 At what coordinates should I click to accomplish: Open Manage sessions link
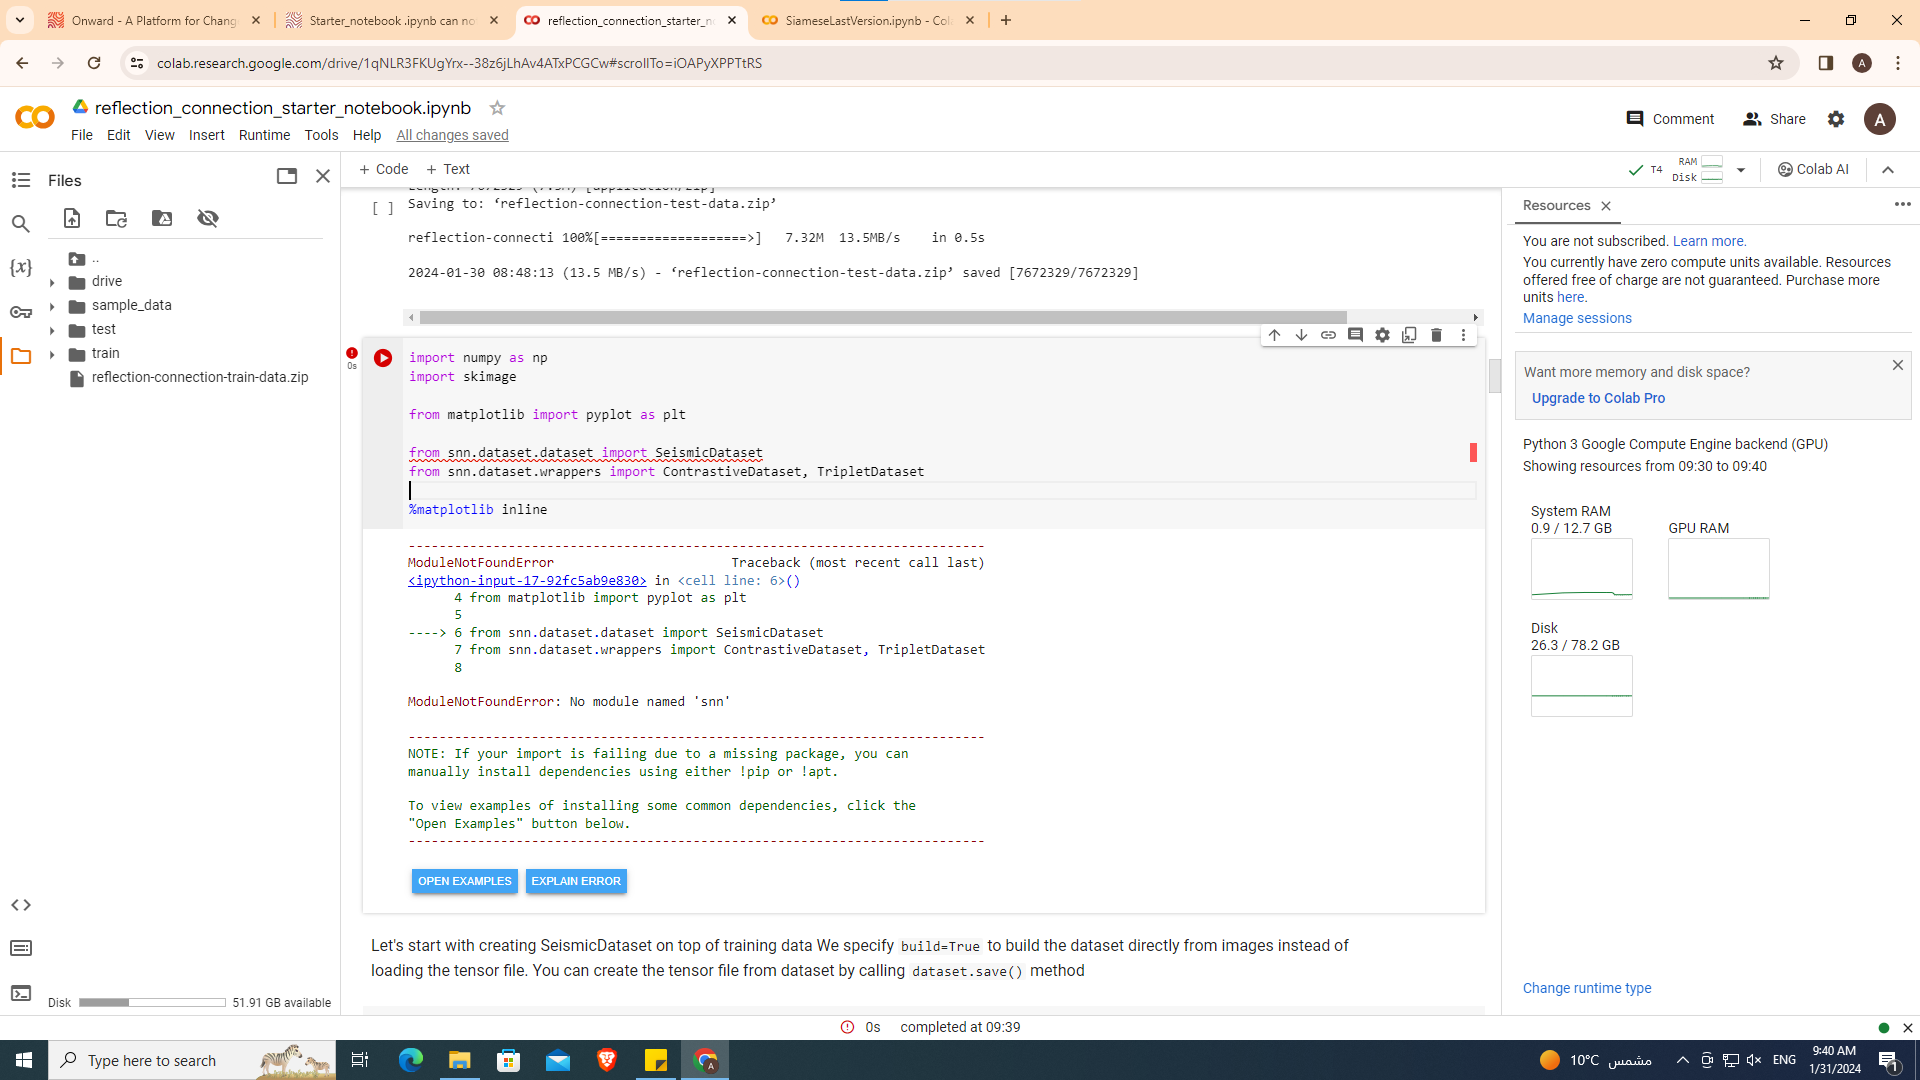(x=1576, y=318)
